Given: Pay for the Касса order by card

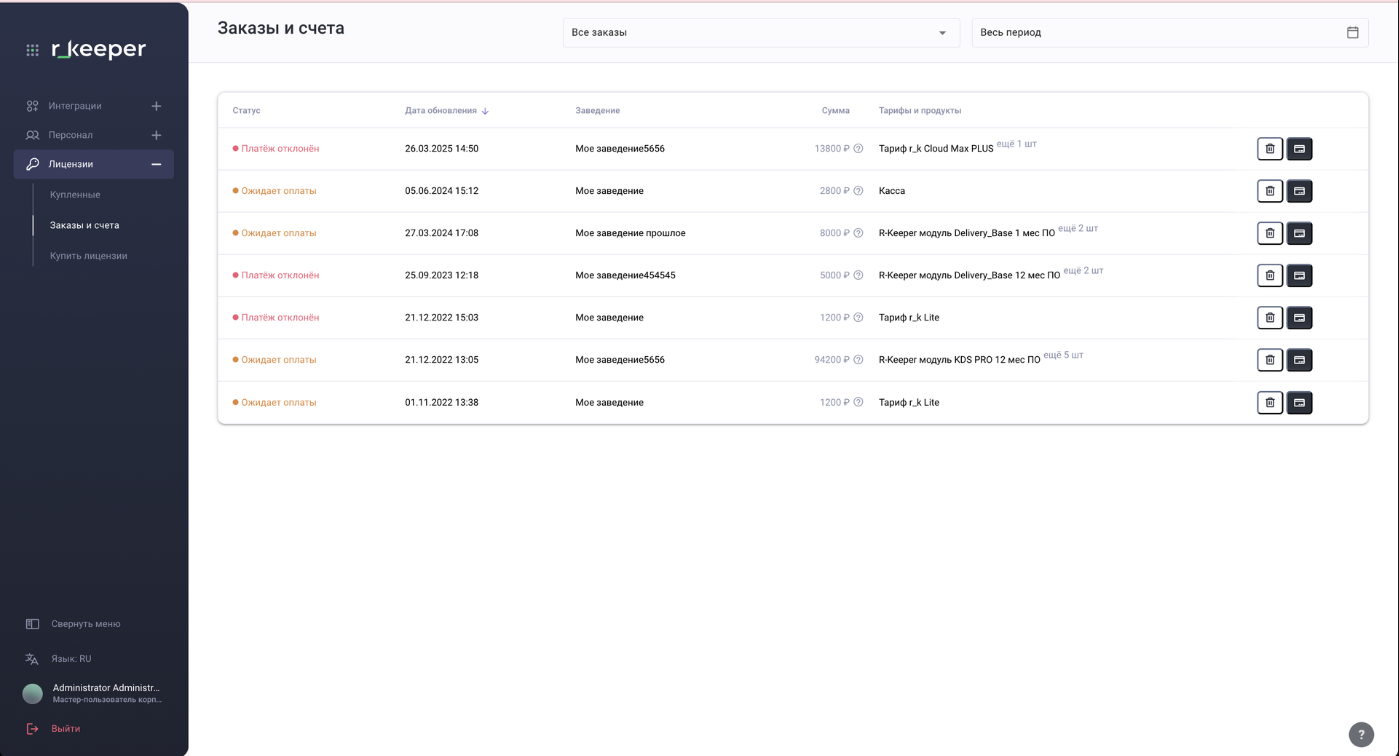Looking at the screenshot, I should (x=1299, y=191).
